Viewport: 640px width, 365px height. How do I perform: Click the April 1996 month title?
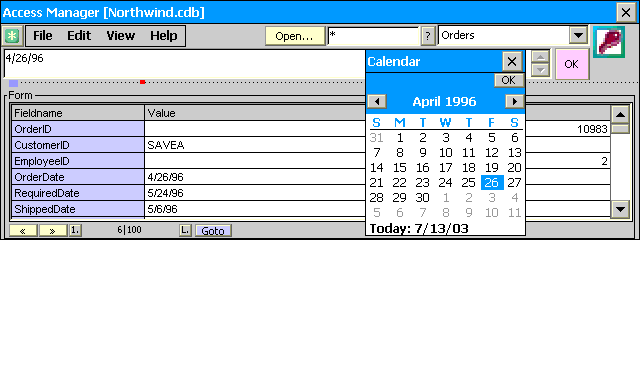pos(444,102)
